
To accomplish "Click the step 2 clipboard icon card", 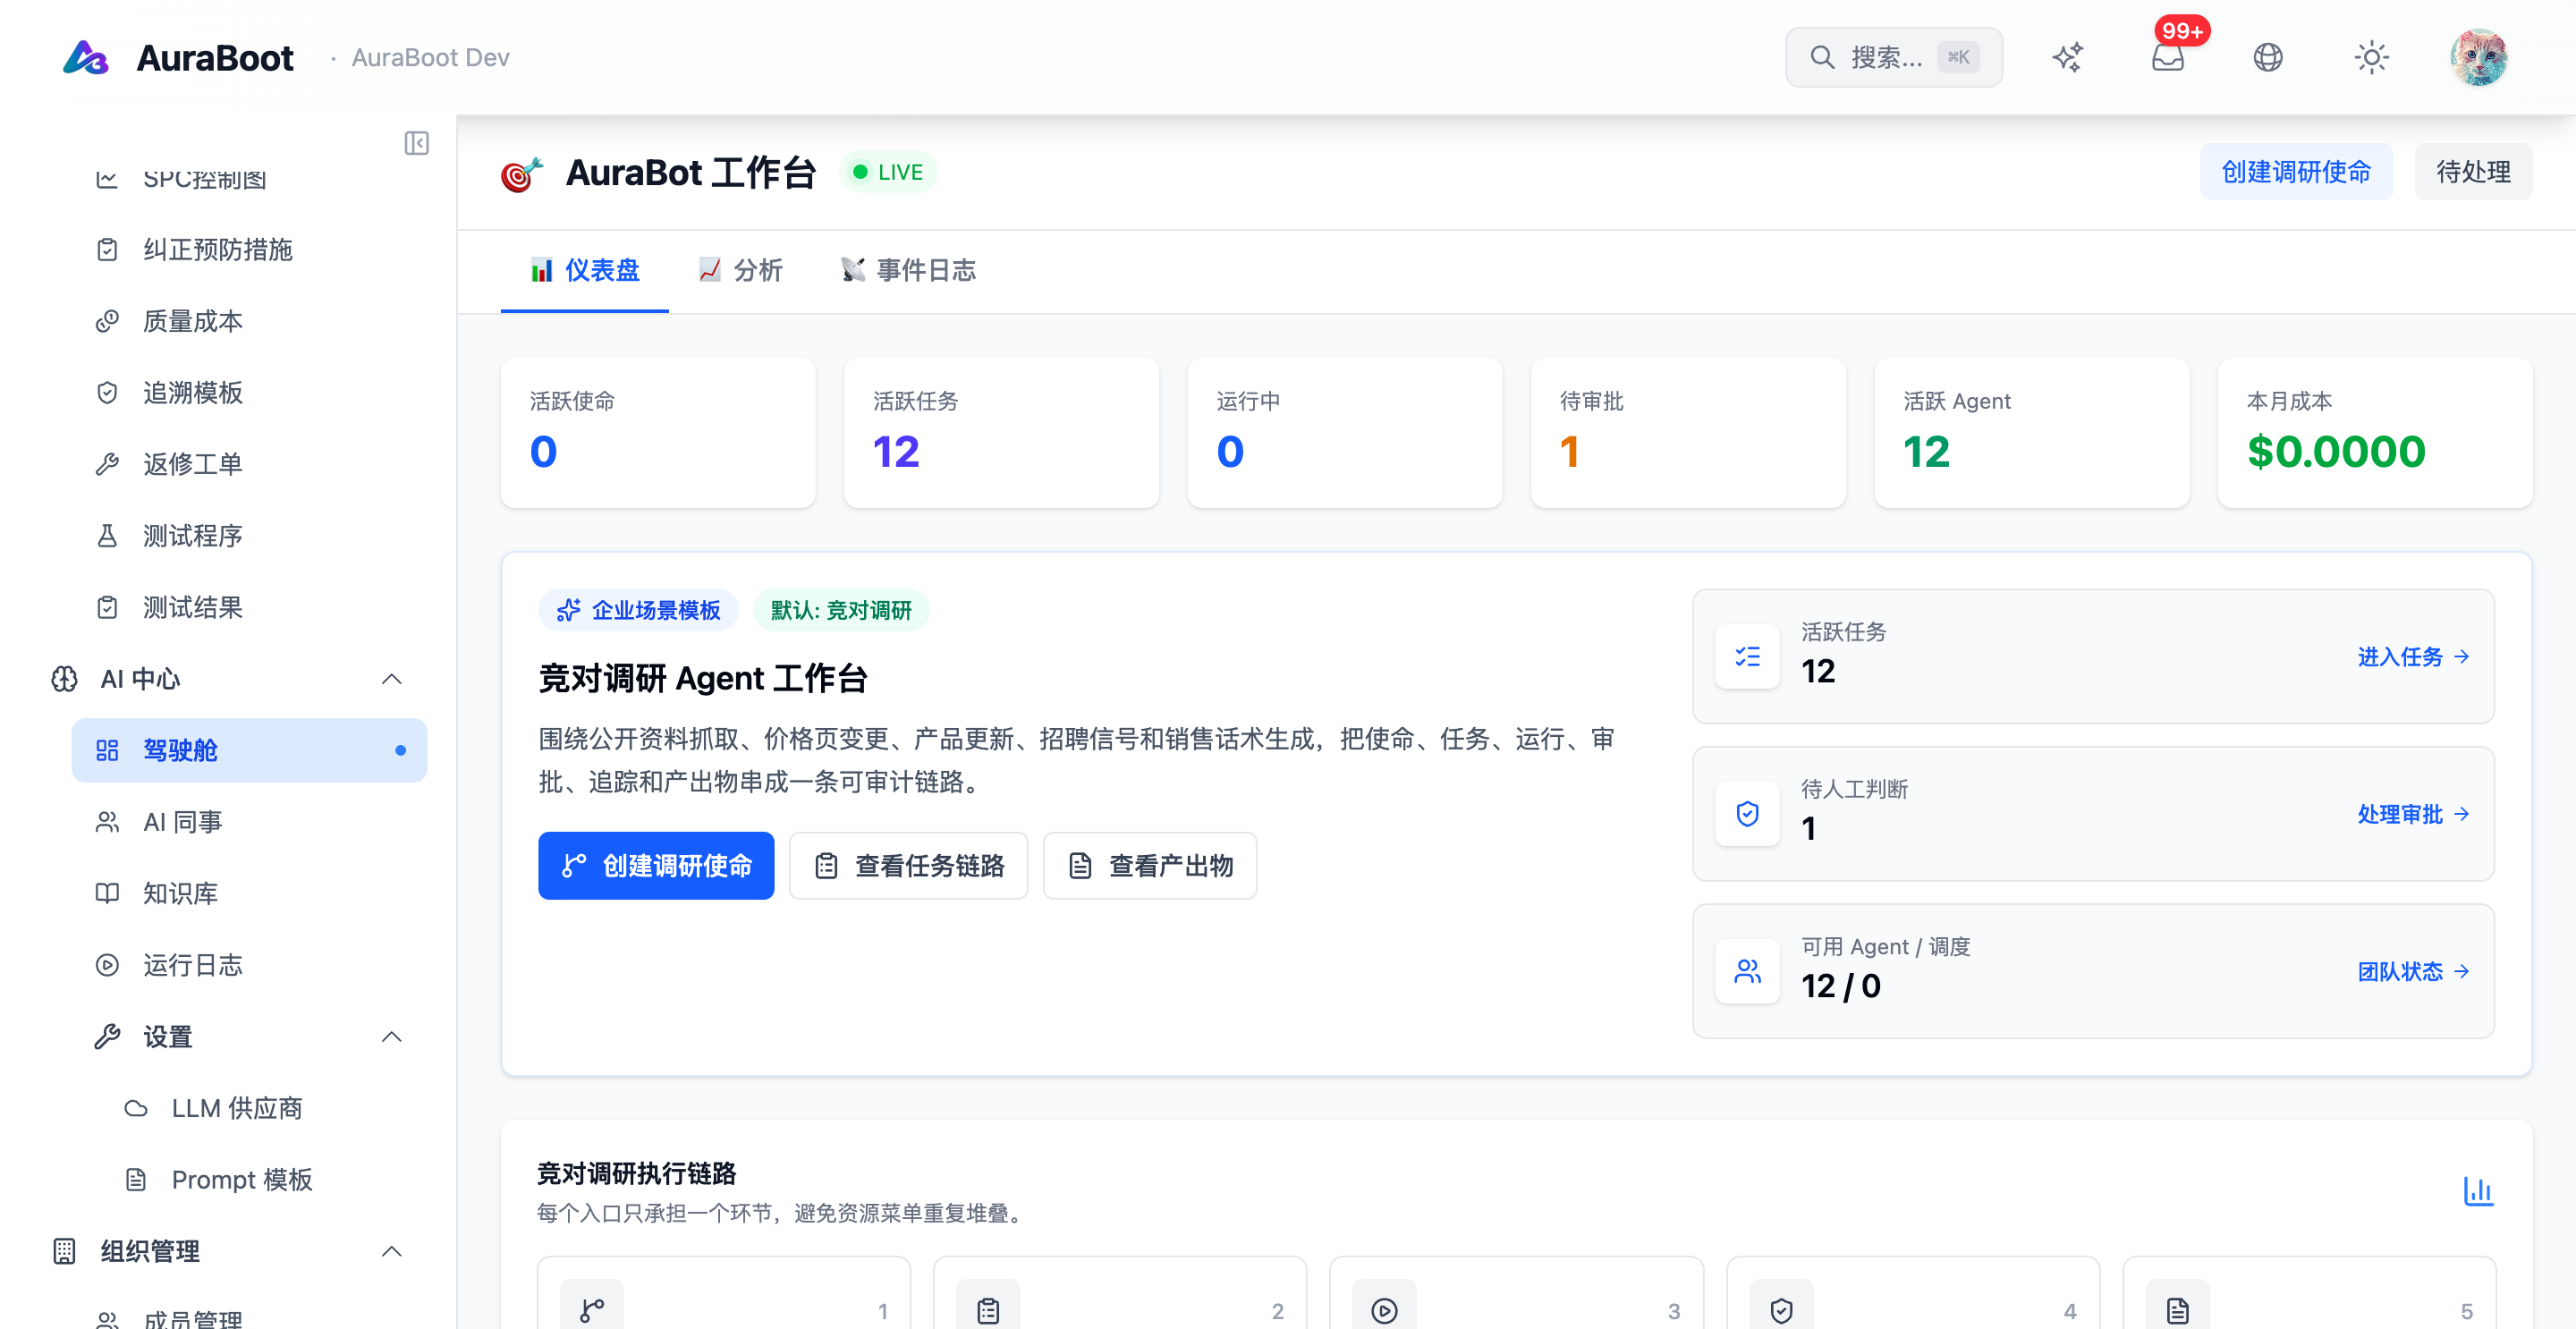I will [x=1120, y=1294].
